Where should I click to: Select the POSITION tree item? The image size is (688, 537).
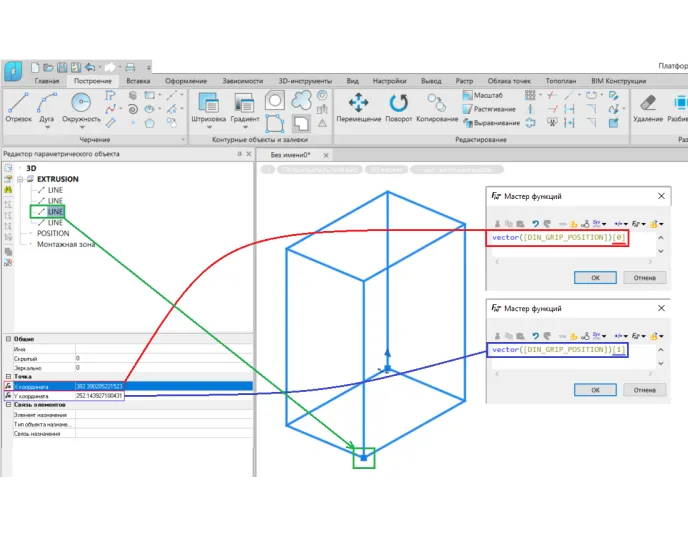coord(53,233)
